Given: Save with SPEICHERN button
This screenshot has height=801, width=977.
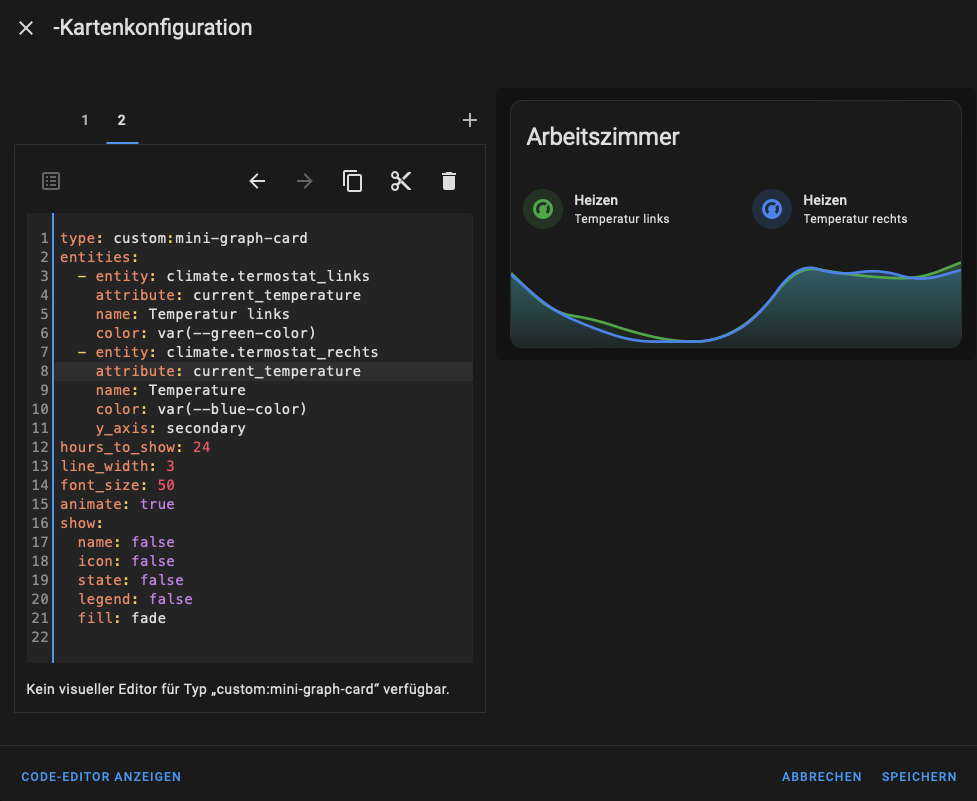Looking at the screenshot, I should point(919,777).
